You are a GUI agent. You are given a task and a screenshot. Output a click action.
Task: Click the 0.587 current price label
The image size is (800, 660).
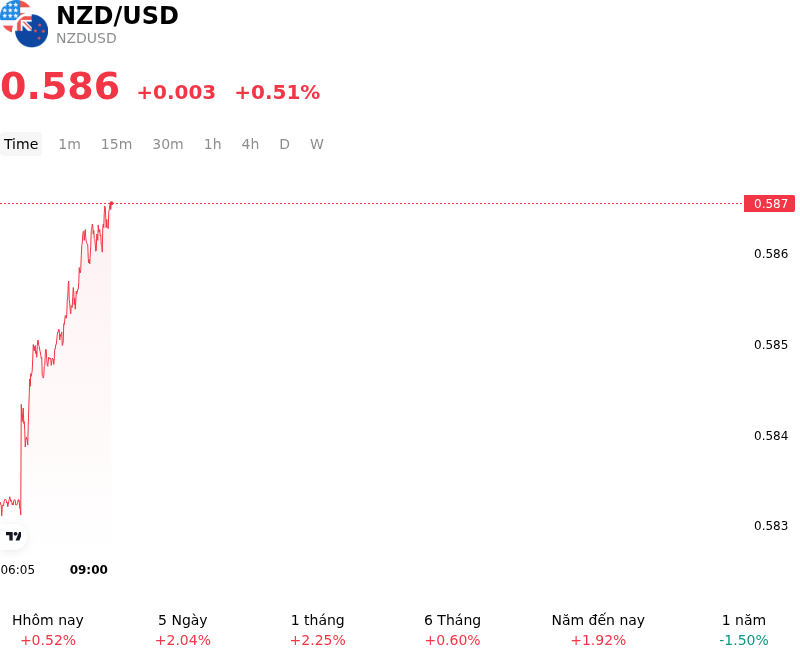pyautogui.click(x=769, y=204)
